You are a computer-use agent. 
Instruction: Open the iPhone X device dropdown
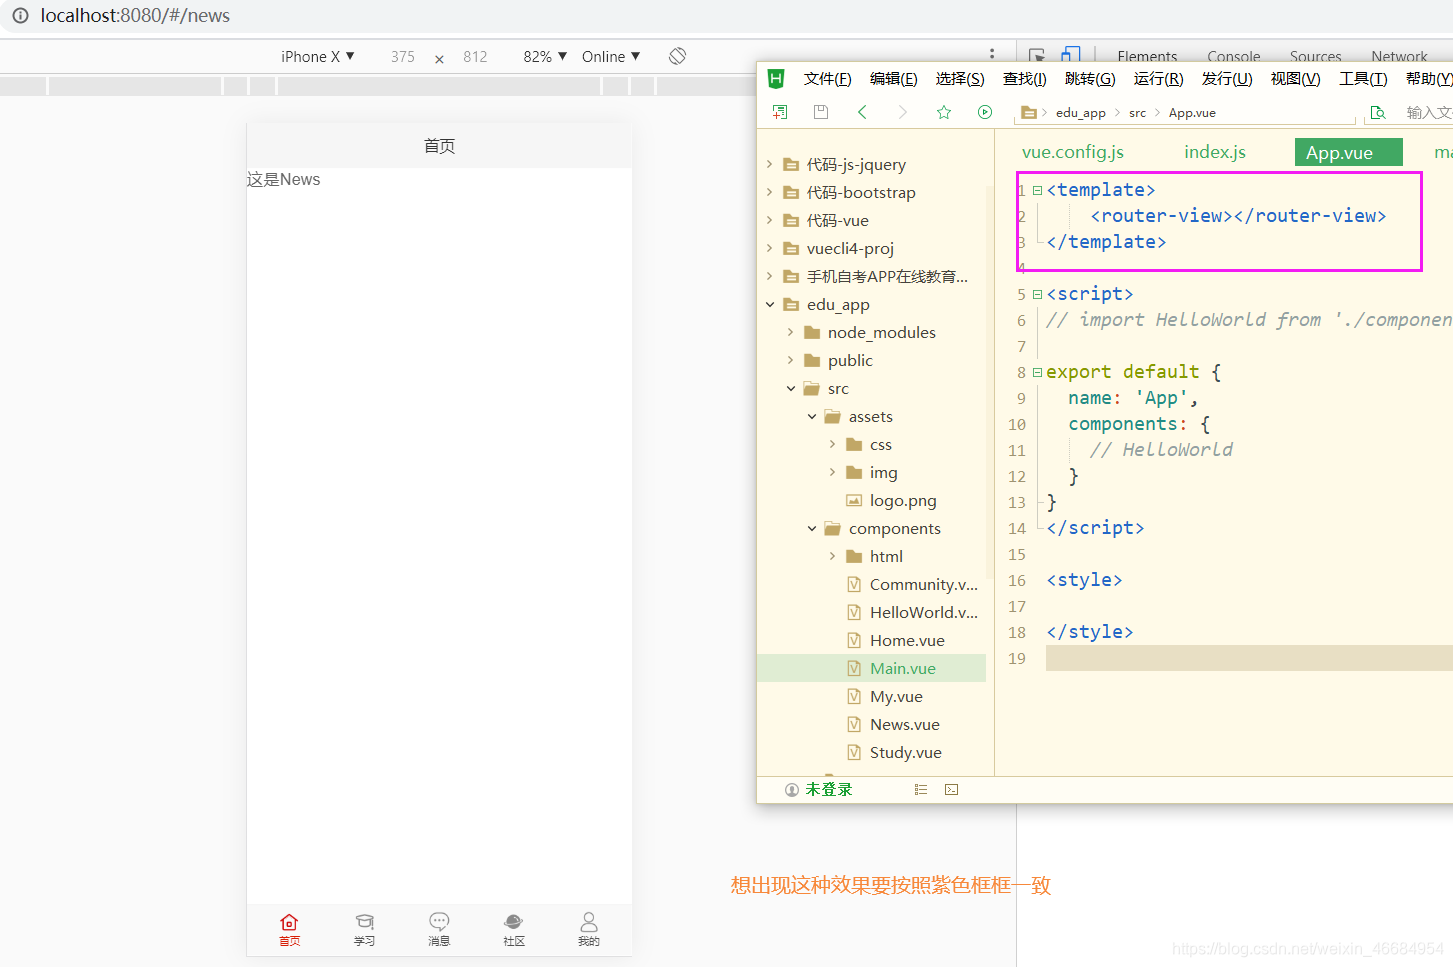pos(318,57)
